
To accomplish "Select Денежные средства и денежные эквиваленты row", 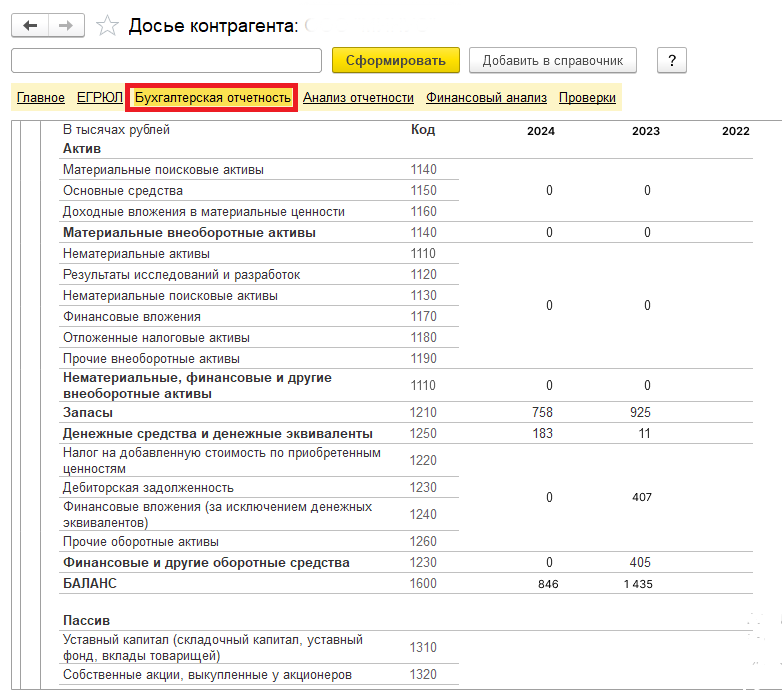I will pos(217,433).
